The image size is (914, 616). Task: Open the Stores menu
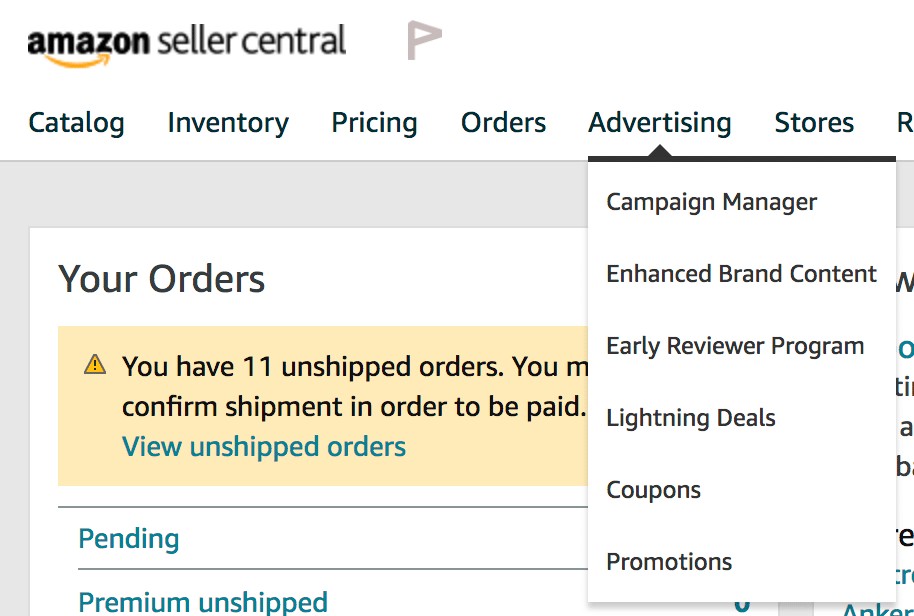[814, 123]
